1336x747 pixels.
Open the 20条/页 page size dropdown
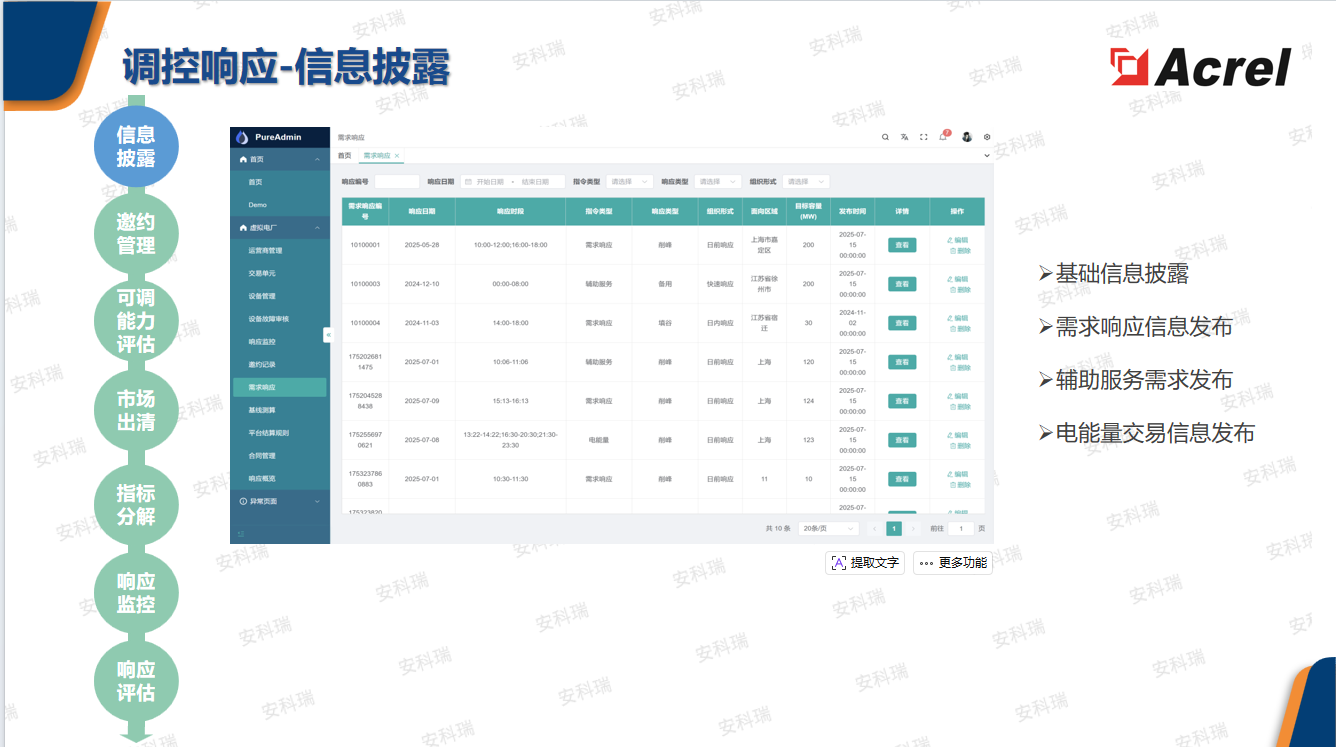(x=829, y=528)
